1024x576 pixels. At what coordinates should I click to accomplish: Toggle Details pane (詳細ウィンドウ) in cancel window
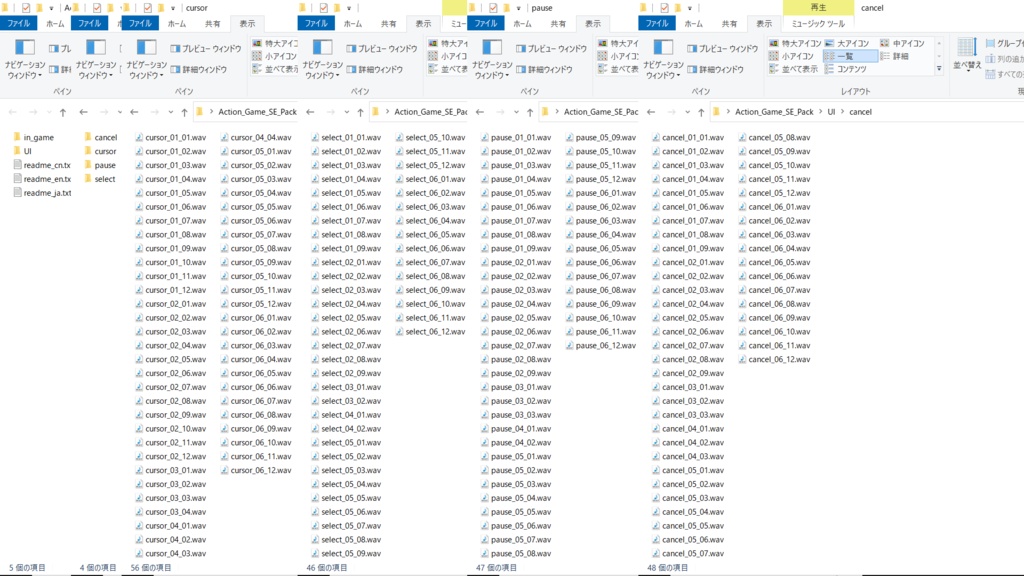(718, 69)
